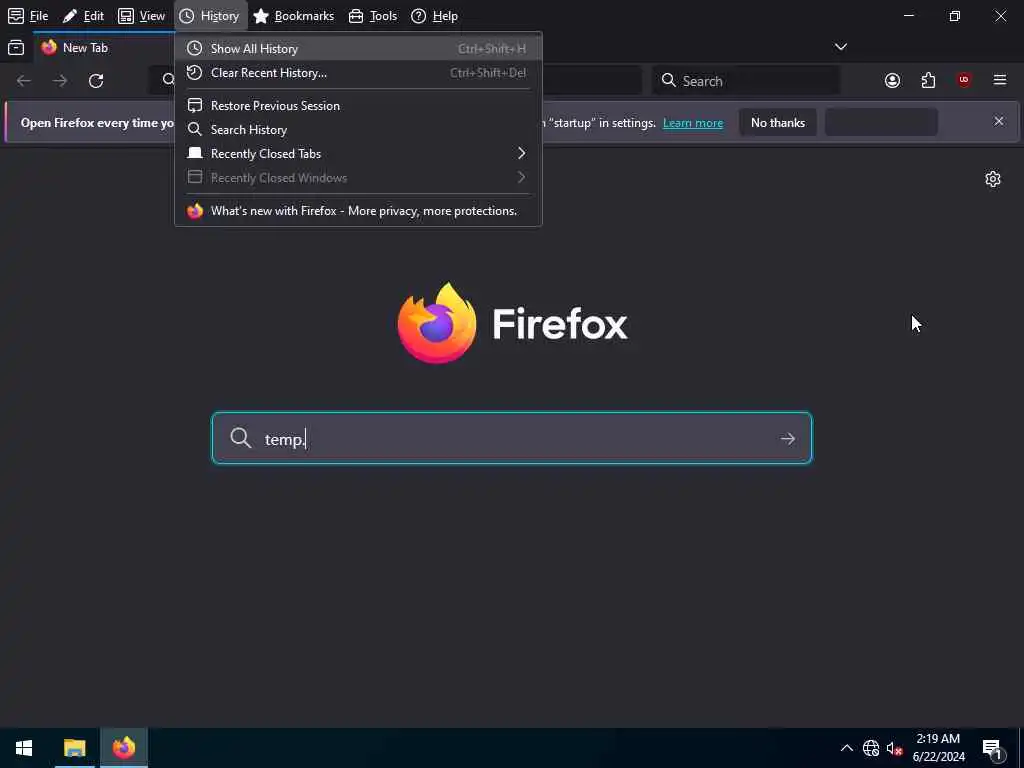Follow the Learn more link
Image resolution: width=1024 pixels, height=768 pixels.
point(693,123)
